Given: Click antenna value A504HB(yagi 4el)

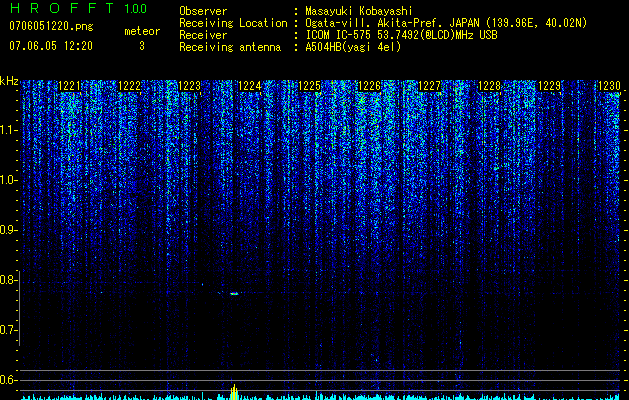Looking at the screenshot, I should pos(353,47).
